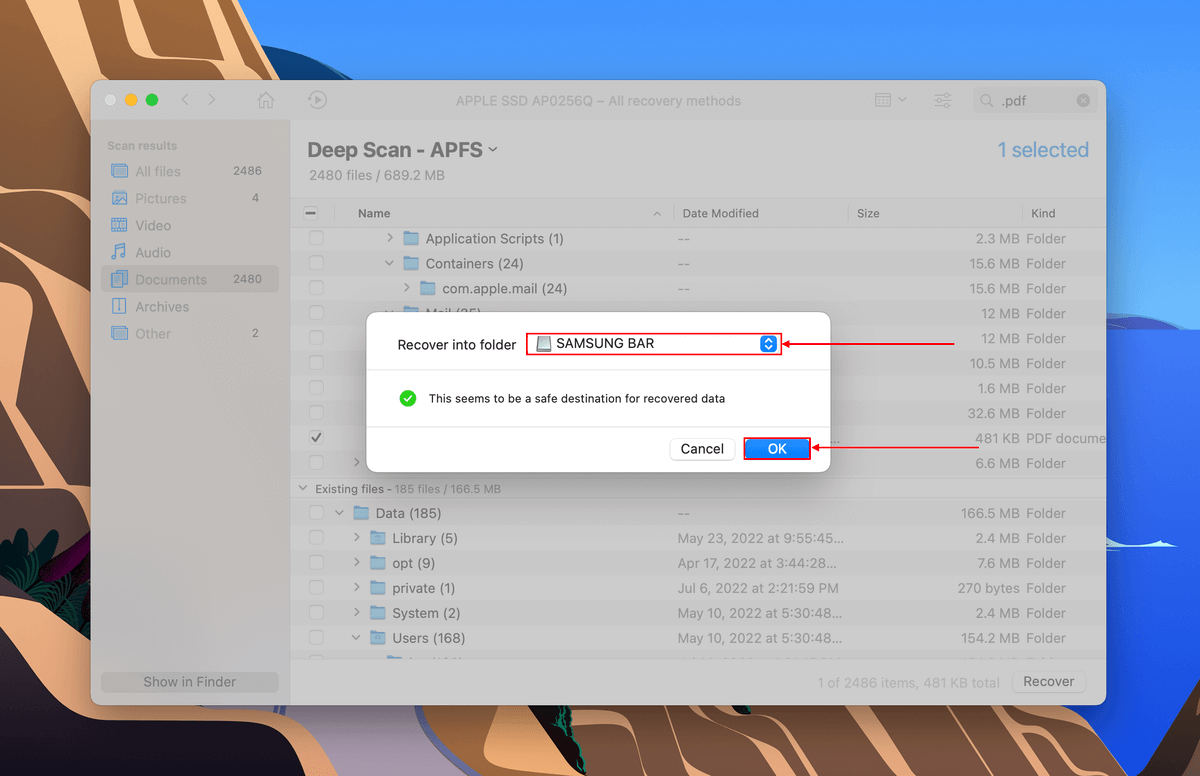Open the Deep Scan - APFS dropdown
Screen dimensions: 1200x776
pos(403,150)
